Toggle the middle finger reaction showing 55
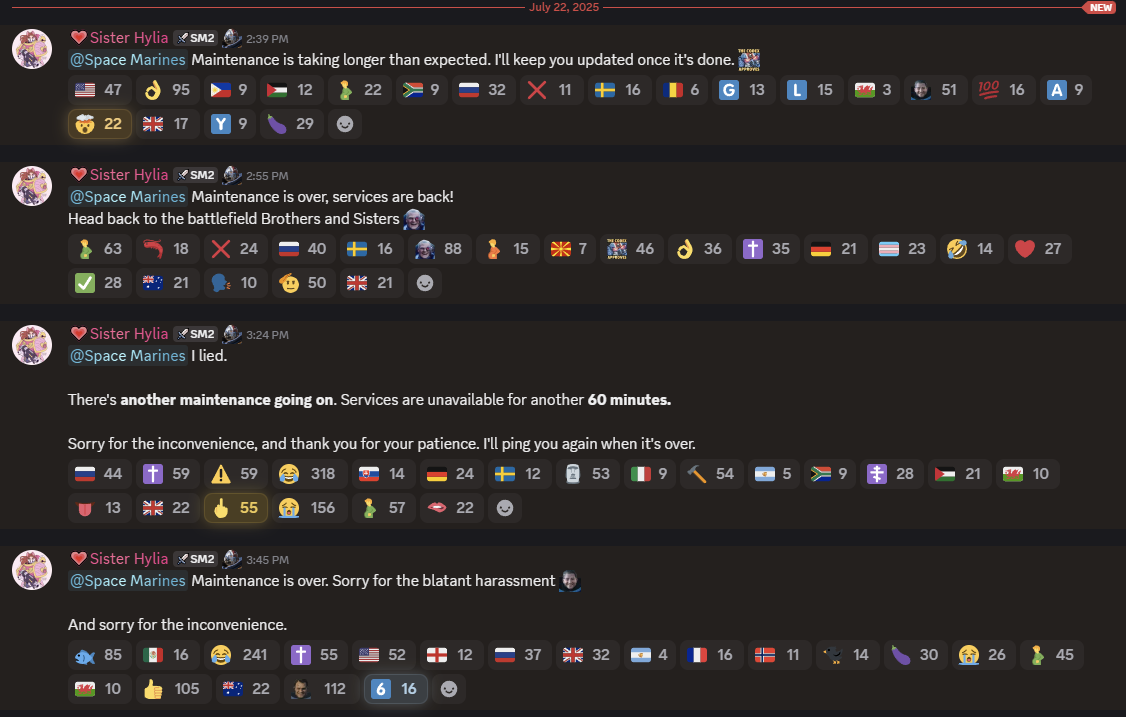The height and width of the screenshot is (717, 1126). tap(236, 508)
